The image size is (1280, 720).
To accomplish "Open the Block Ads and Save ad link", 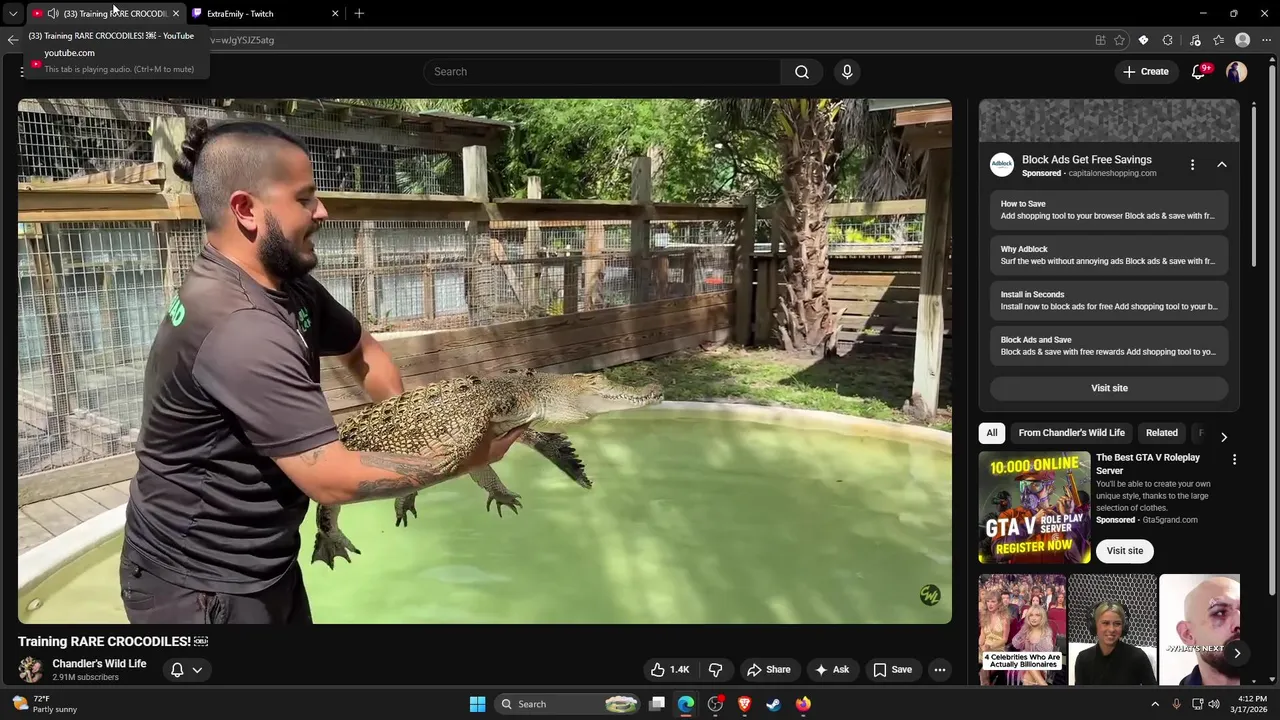I will pyautogui.click(x=1109, y=346).
